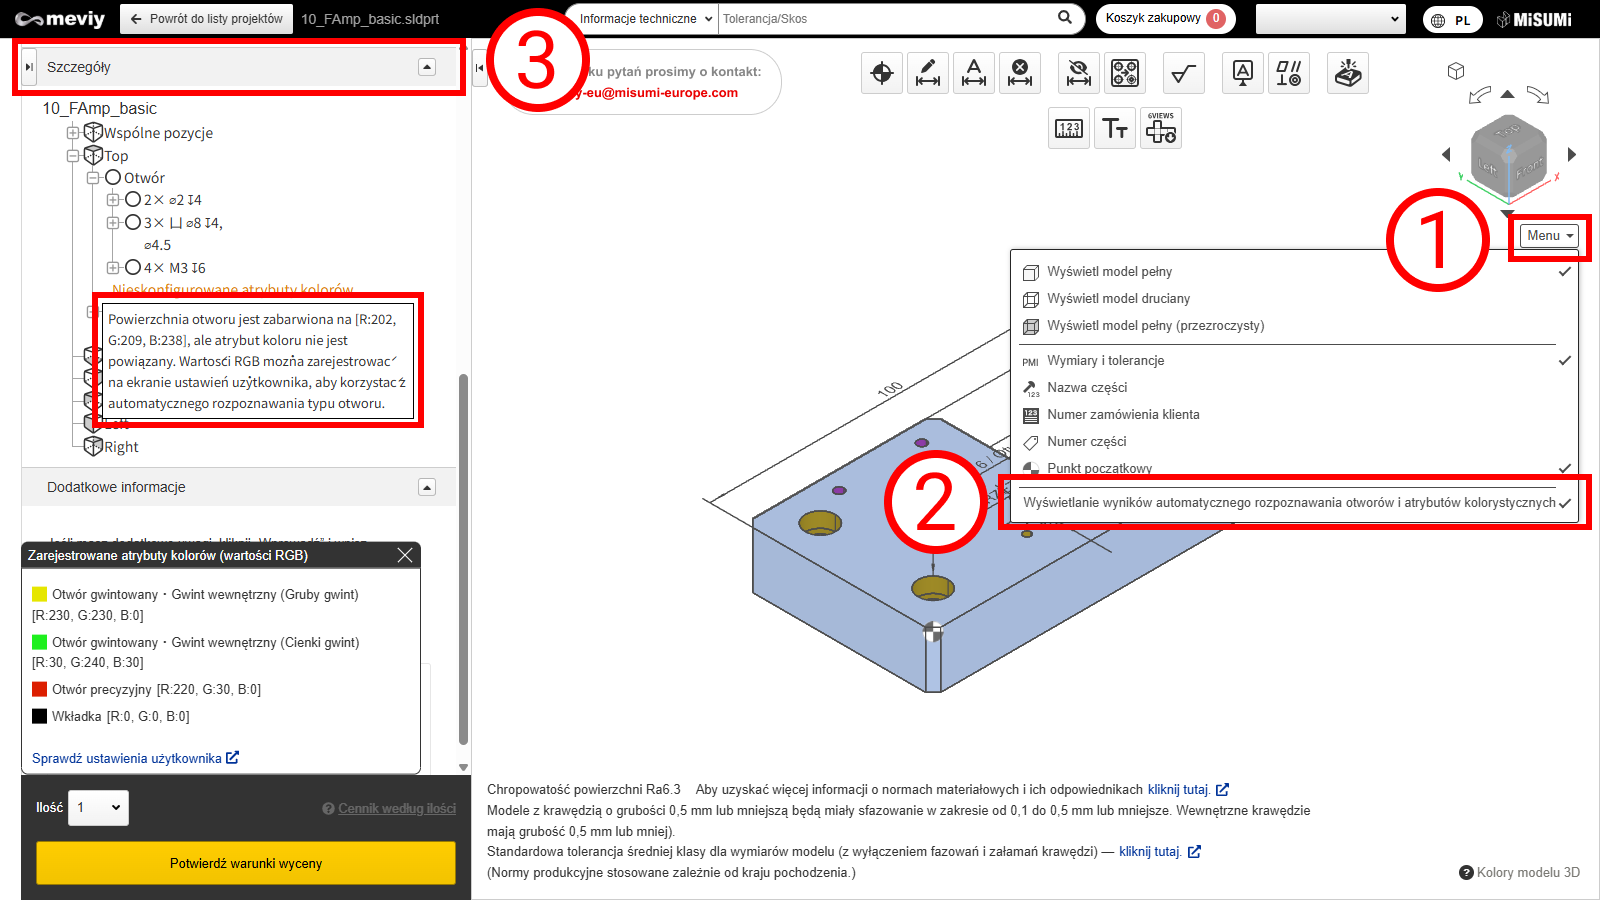Screen dimensions: 1600x900
Task: Click the geometric tolerance tool icon
Action: (1289, 73)
